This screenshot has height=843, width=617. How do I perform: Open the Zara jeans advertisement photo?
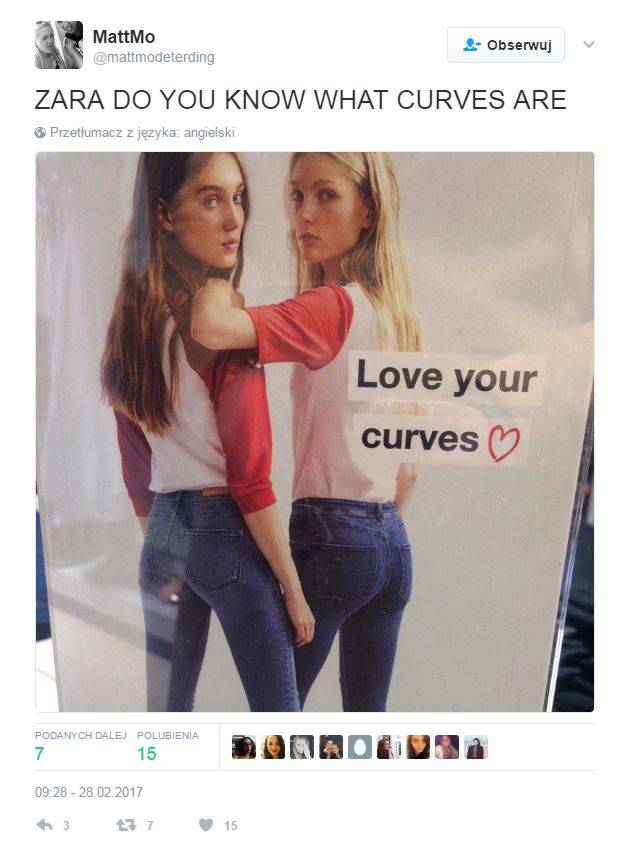315,432
